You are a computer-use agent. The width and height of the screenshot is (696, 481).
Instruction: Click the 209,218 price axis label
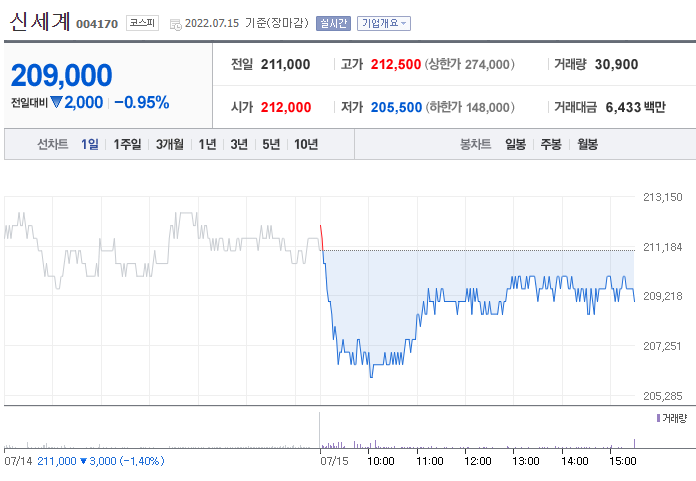[663, 296]
